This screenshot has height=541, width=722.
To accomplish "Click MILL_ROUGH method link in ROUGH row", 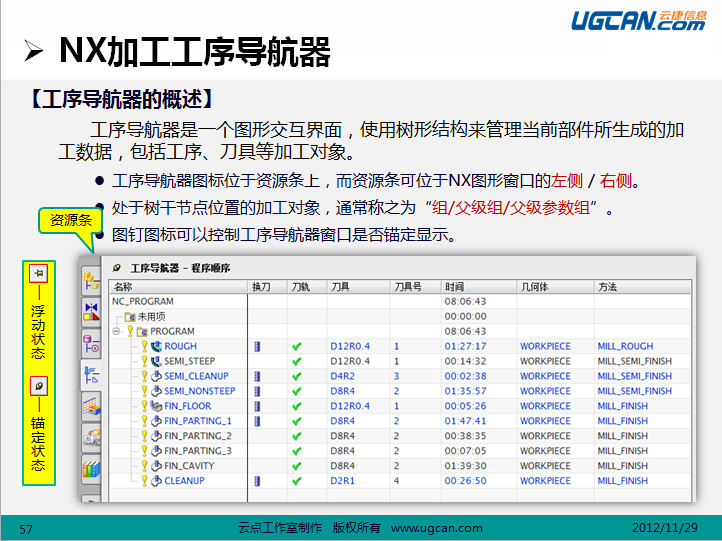I will pyautogui.click(x=625, y=346).
